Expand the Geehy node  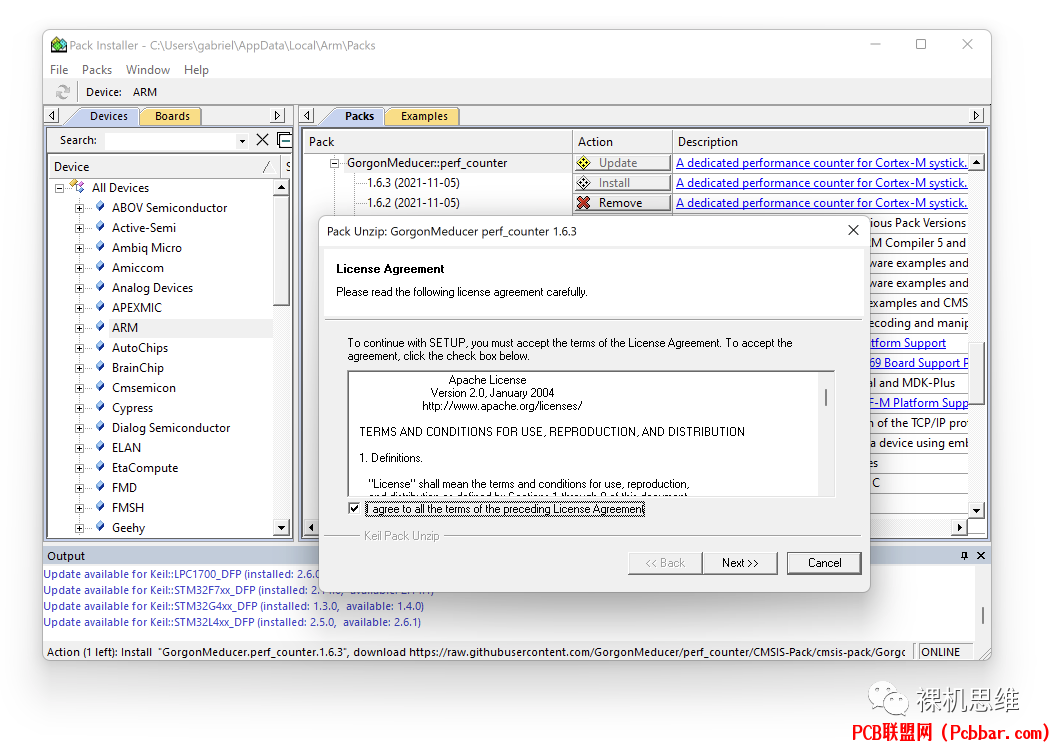(80, 528)
